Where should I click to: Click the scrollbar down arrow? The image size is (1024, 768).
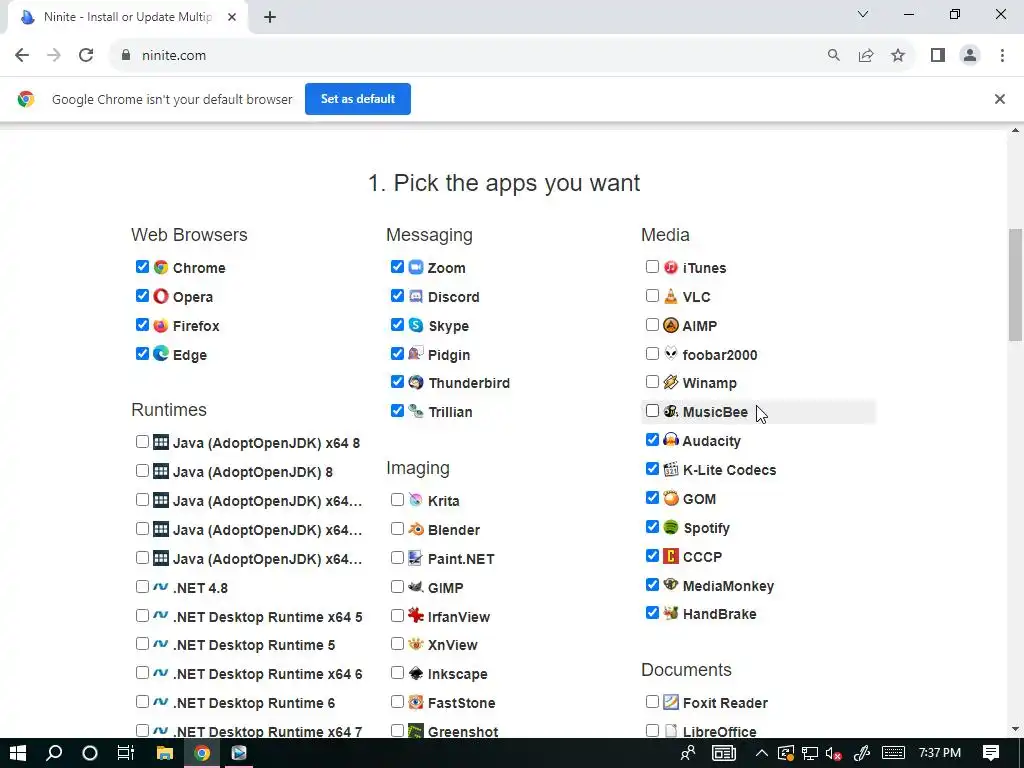(1015, 729)
